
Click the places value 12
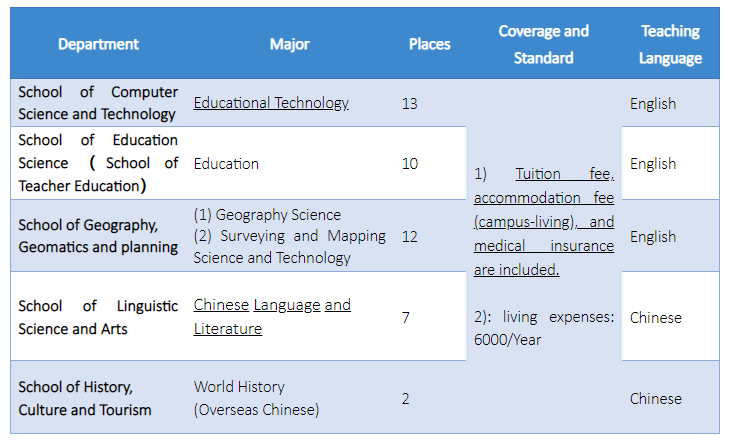(409, 236)
